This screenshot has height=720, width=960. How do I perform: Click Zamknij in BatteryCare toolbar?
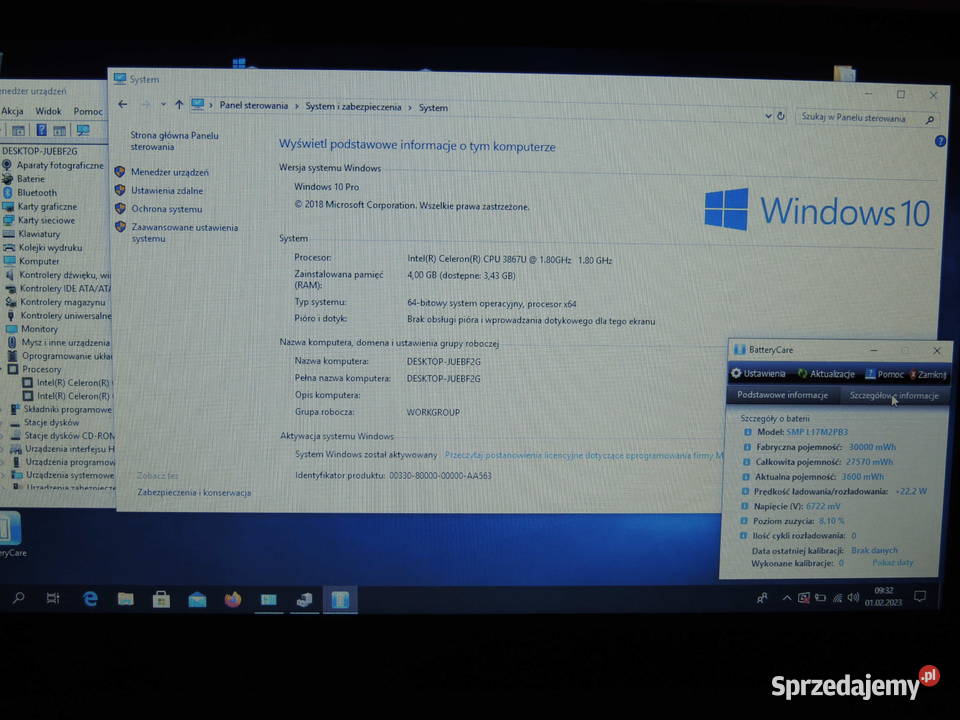click(x=928, y=375)
